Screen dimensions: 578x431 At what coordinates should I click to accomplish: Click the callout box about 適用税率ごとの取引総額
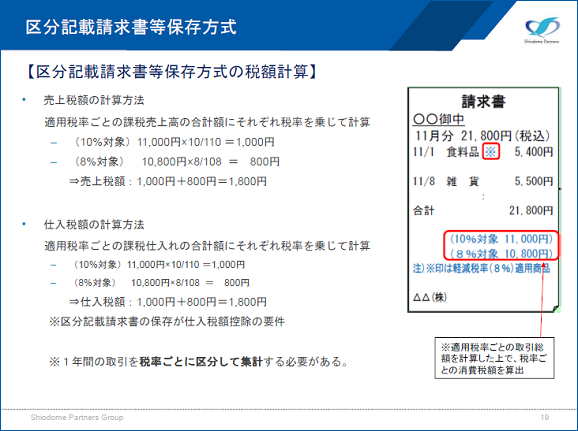point(494,358)
